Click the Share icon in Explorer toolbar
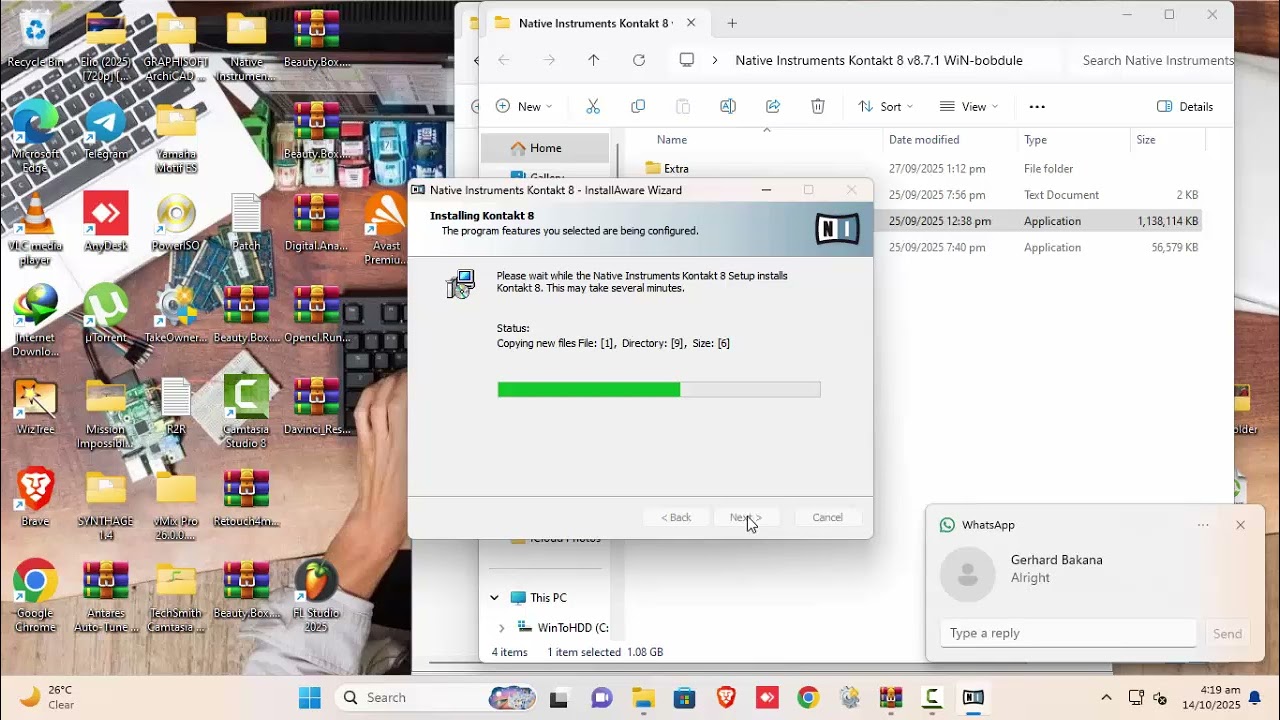Screen dimensions: 1280x720 (x=773, y=106)
